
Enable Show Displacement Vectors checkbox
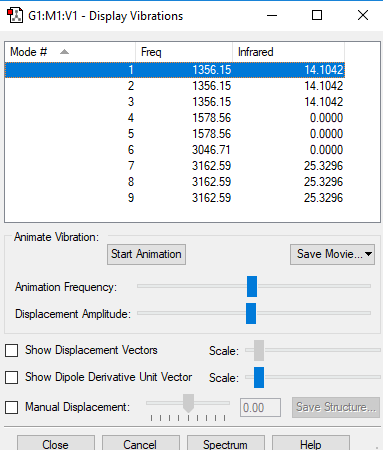(12, 351)
